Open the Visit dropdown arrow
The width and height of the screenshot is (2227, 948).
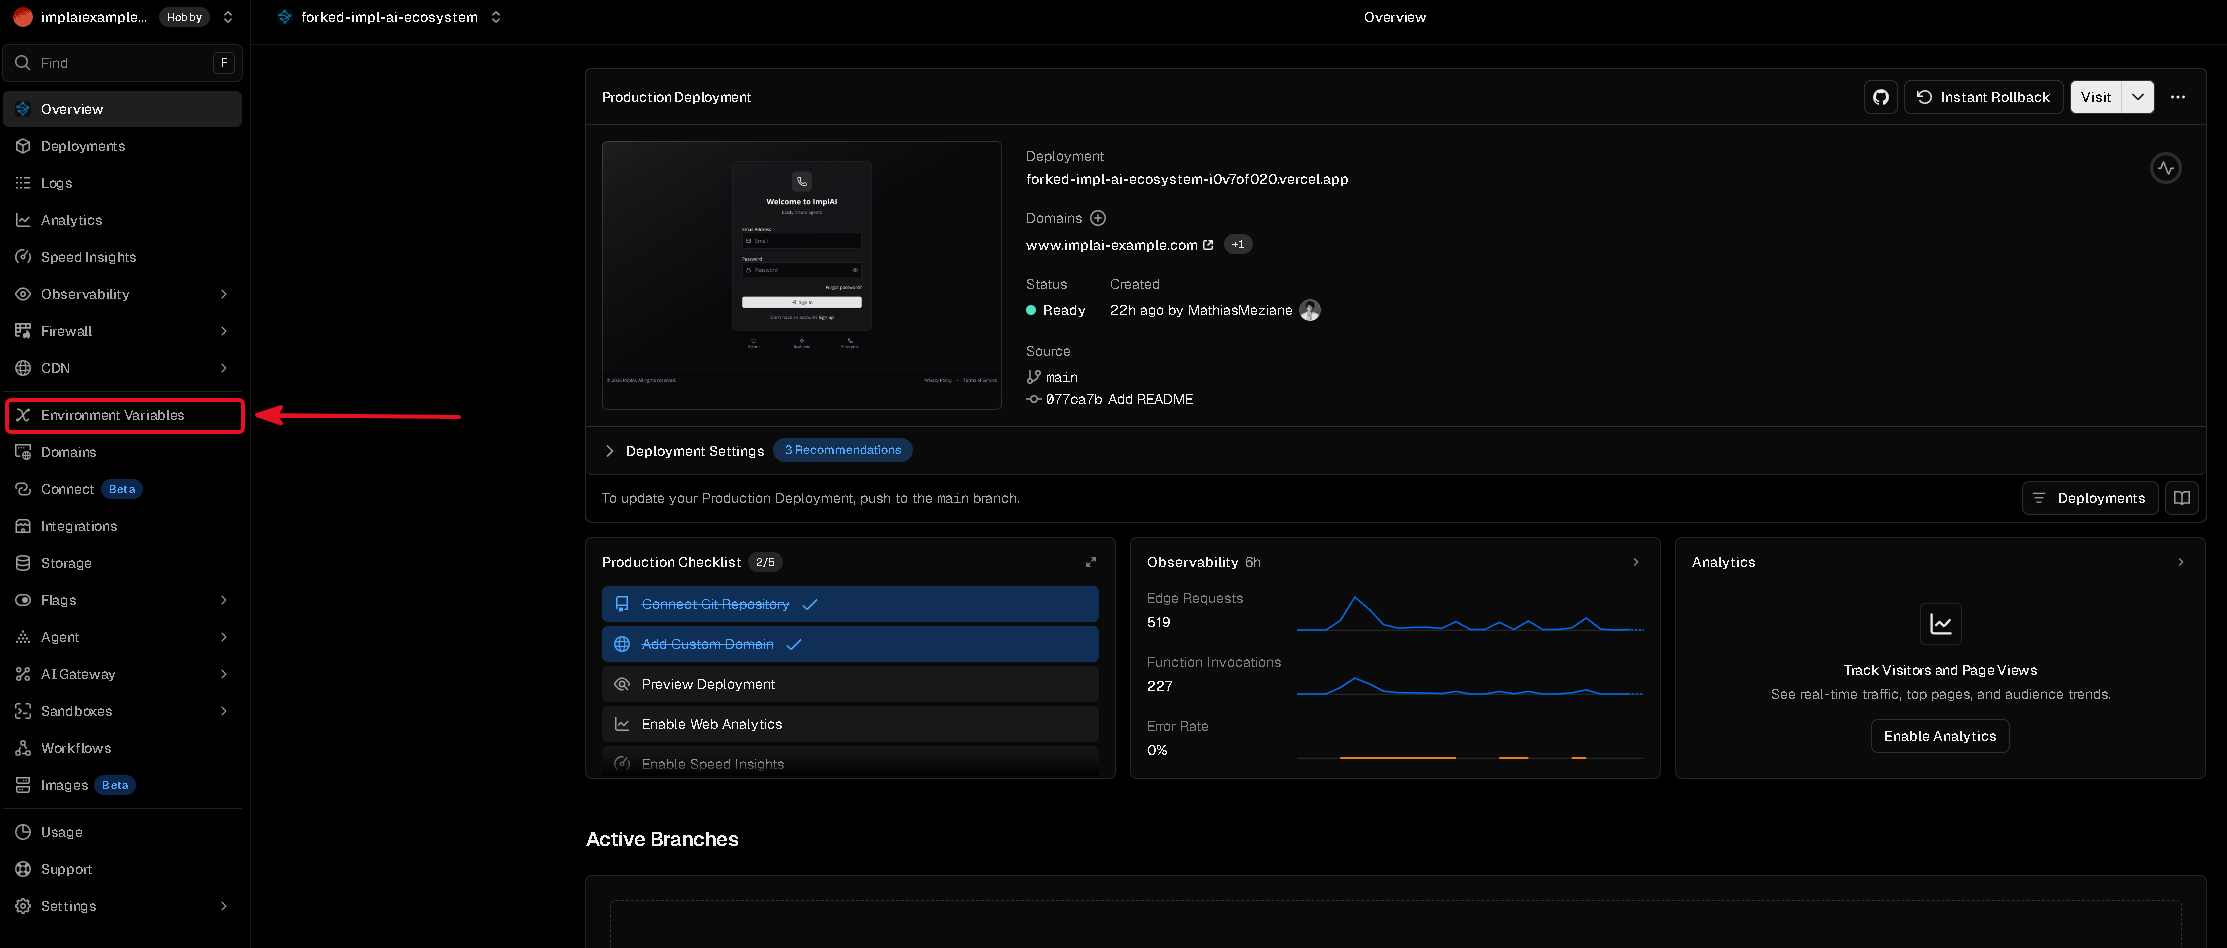[2138, 97]
